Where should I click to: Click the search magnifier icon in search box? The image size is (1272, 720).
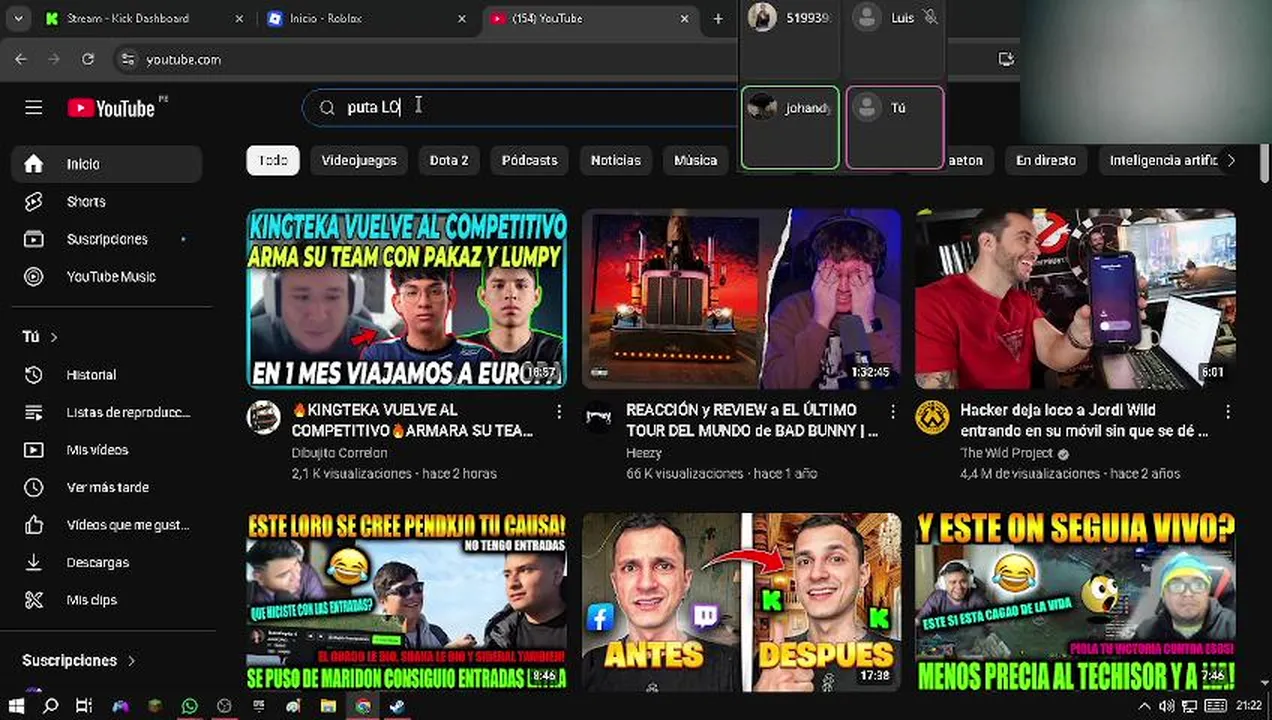coord(327,107)
